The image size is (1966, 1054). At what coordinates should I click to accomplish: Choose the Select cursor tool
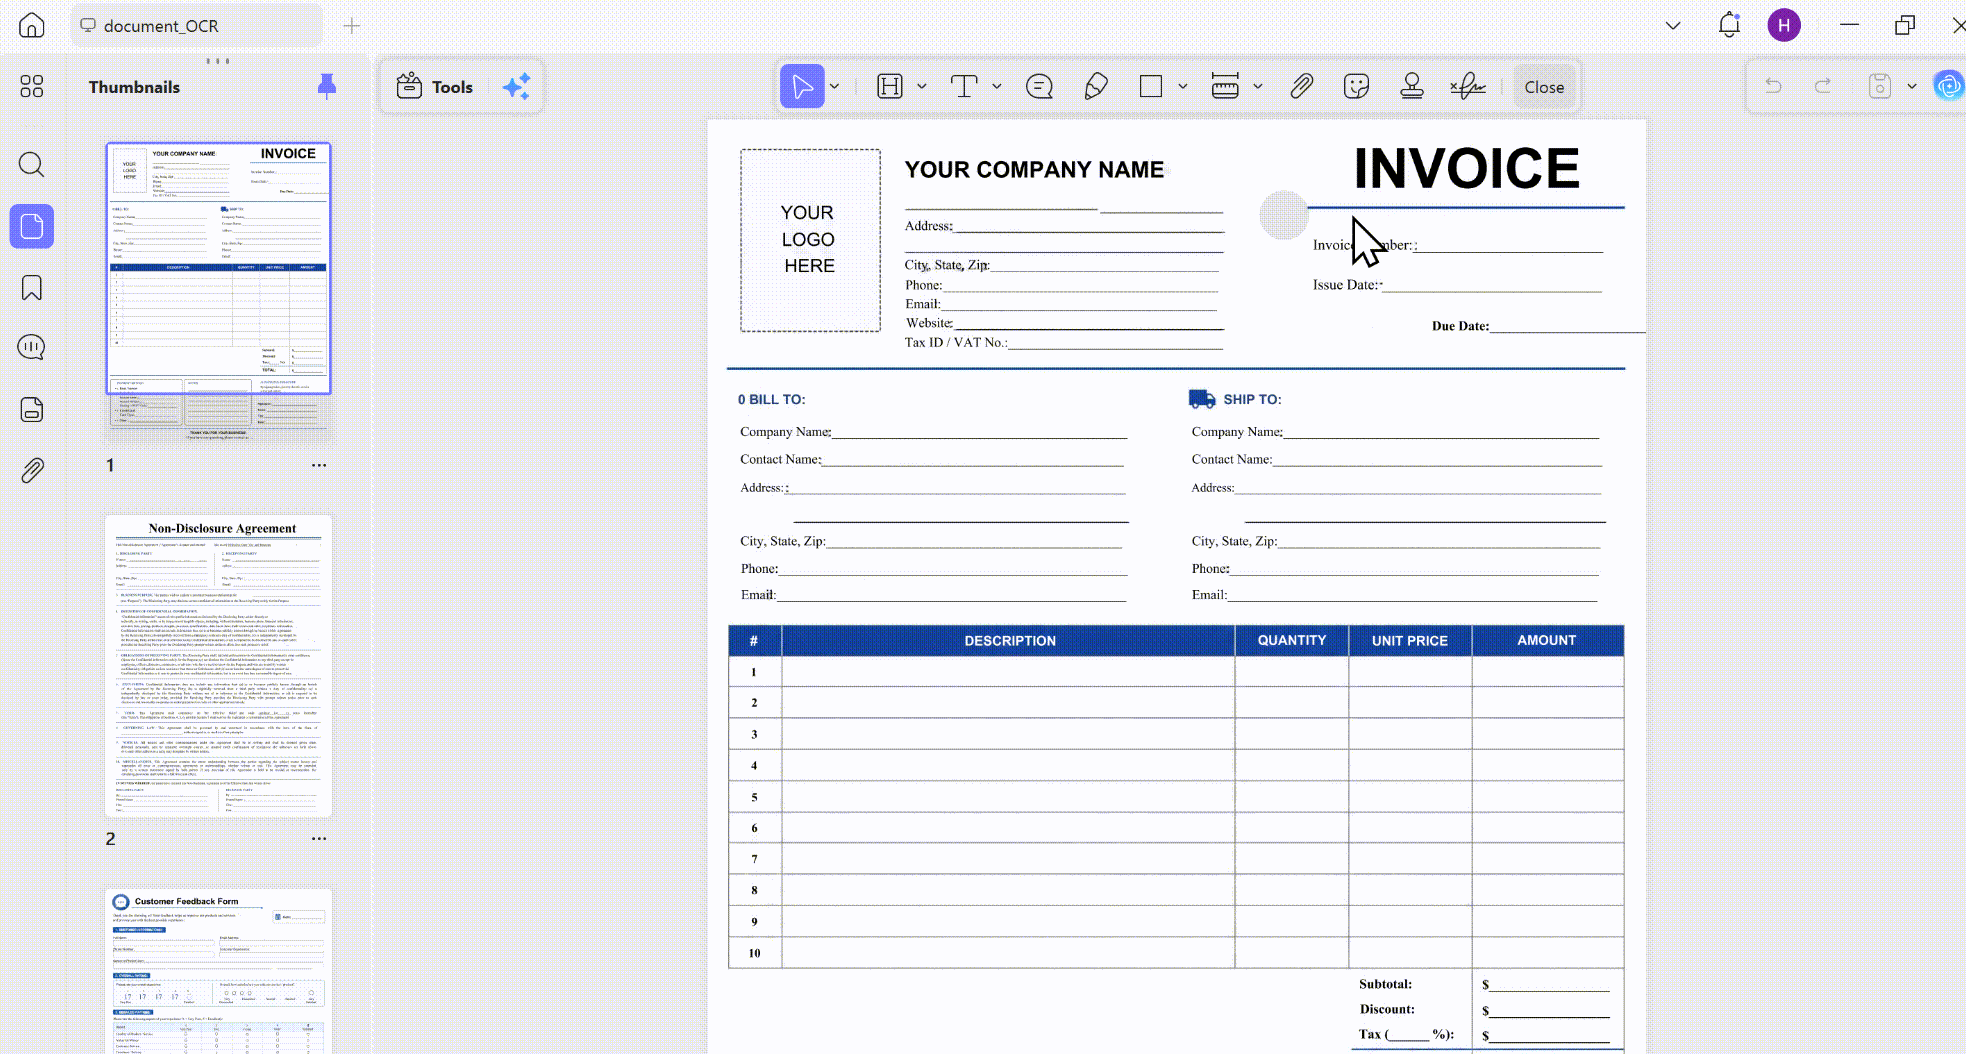(802, 87)
